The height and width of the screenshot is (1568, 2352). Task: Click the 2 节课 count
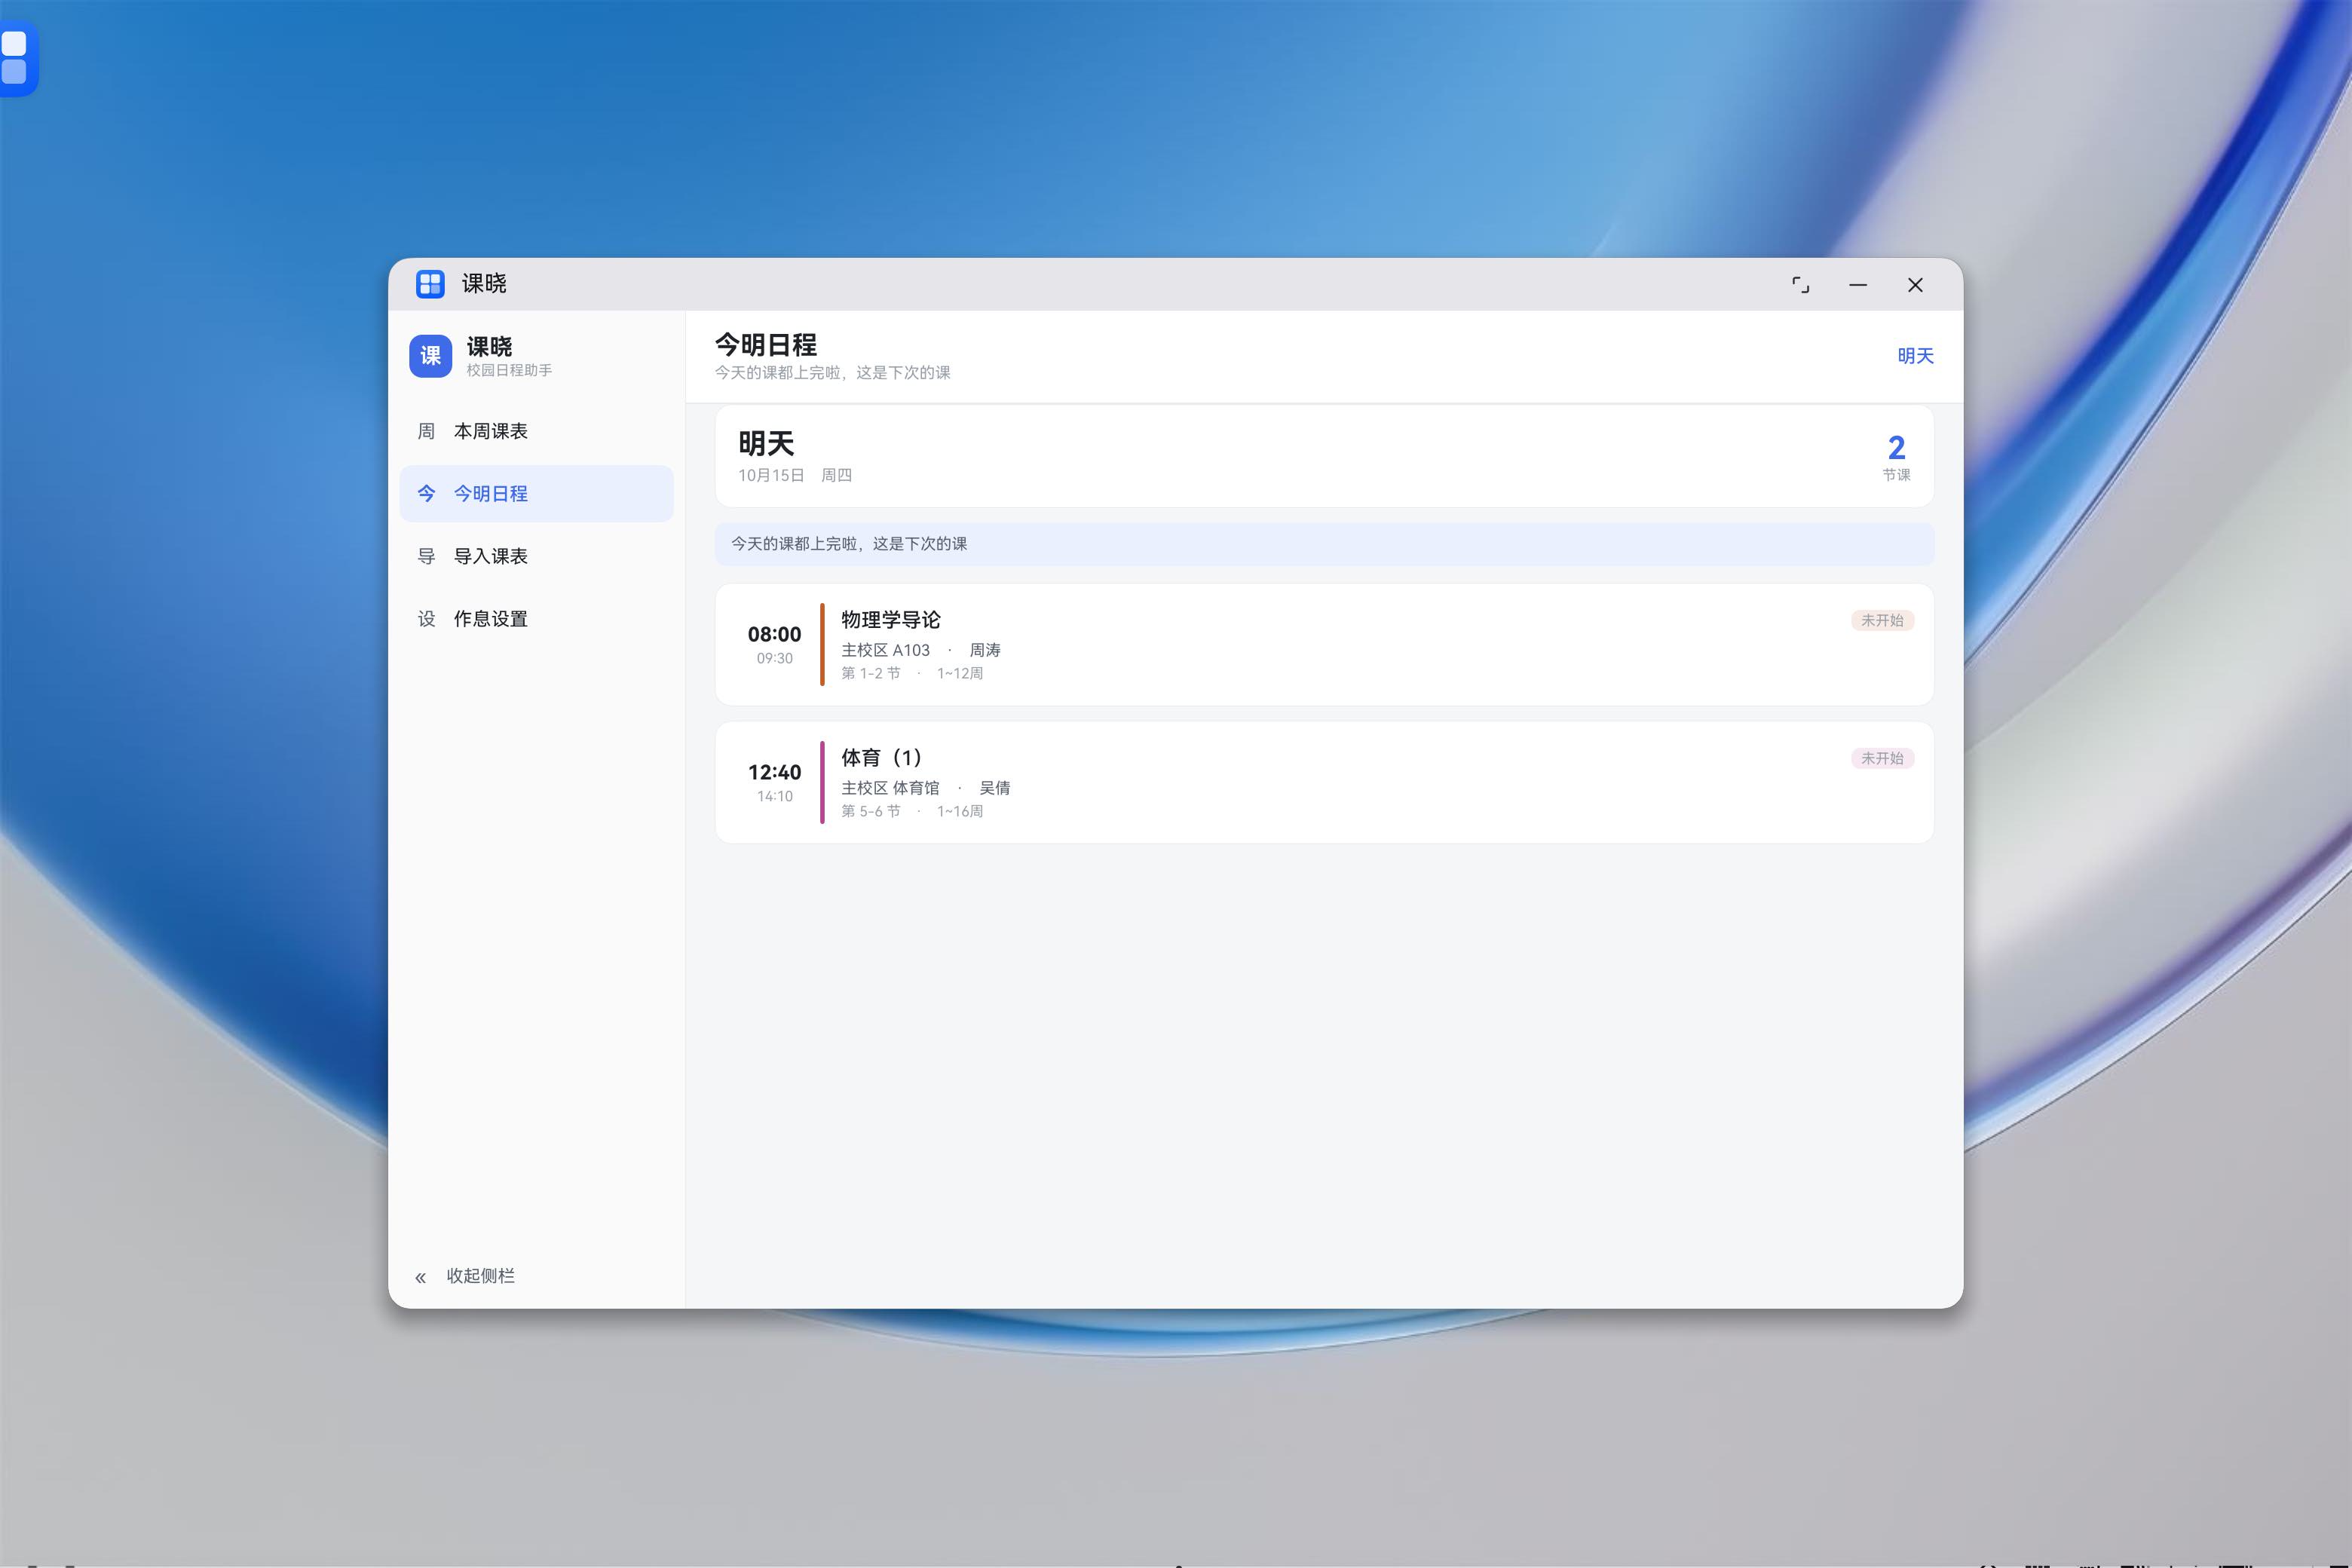tap(1896, 457)
